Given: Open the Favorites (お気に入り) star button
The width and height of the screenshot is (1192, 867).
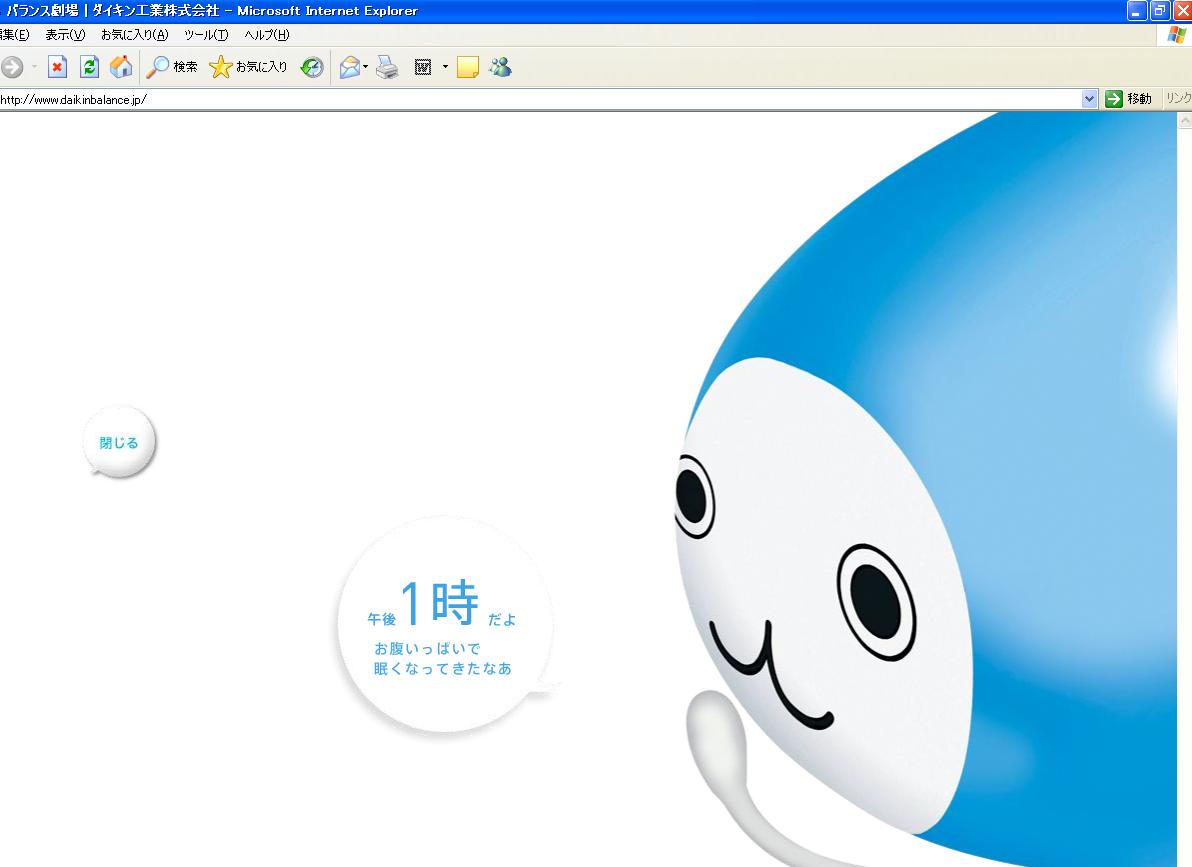Looking at the screenshot, I should (249, 67).
